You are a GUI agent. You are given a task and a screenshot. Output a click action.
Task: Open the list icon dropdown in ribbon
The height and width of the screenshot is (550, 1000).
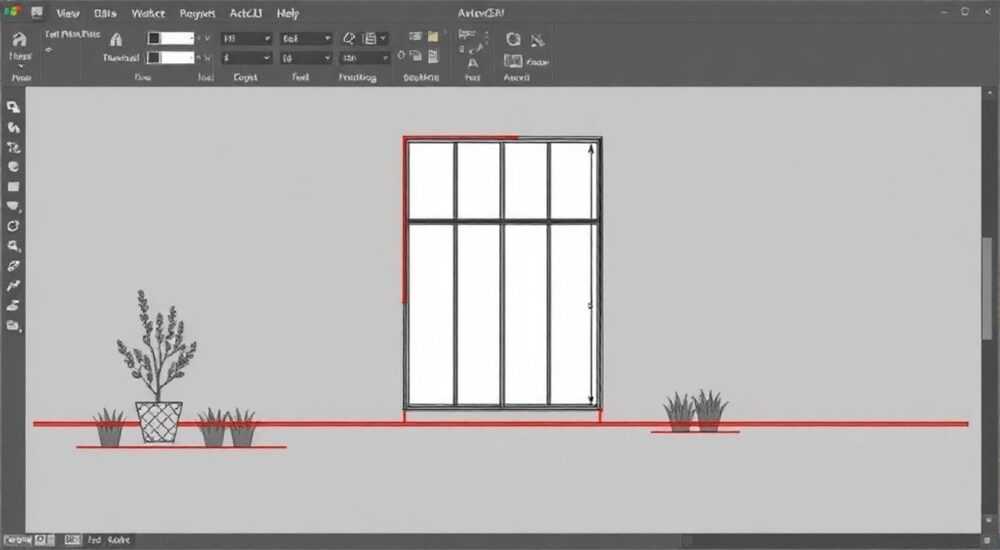374,38
